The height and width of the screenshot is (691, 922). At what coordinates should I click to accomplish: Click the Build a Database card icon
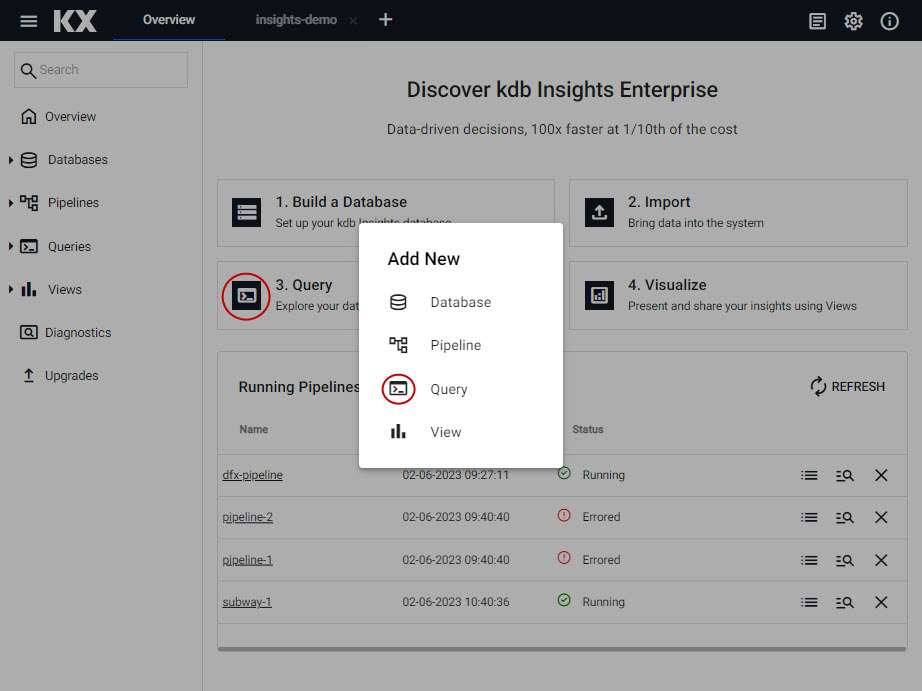[x=246, y=212]
